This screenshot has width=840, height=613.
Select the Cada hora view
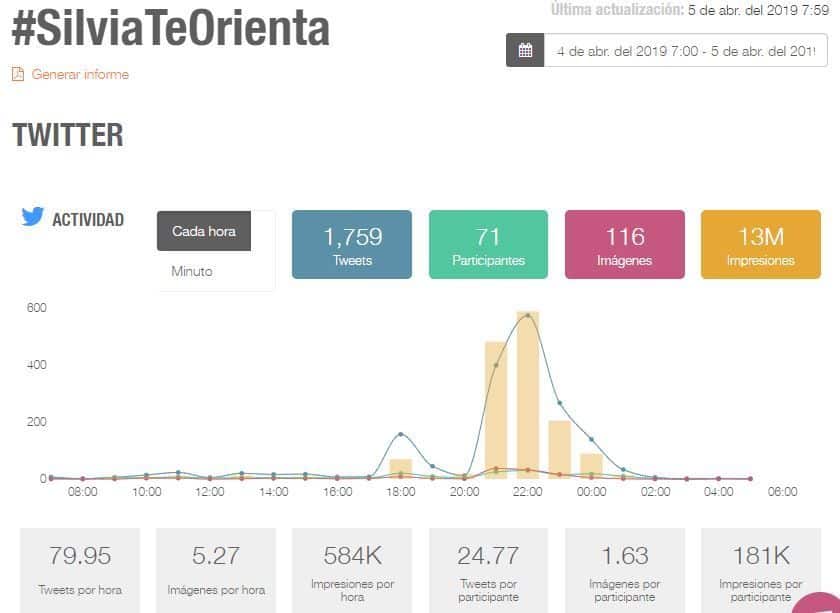click(204, 231)
